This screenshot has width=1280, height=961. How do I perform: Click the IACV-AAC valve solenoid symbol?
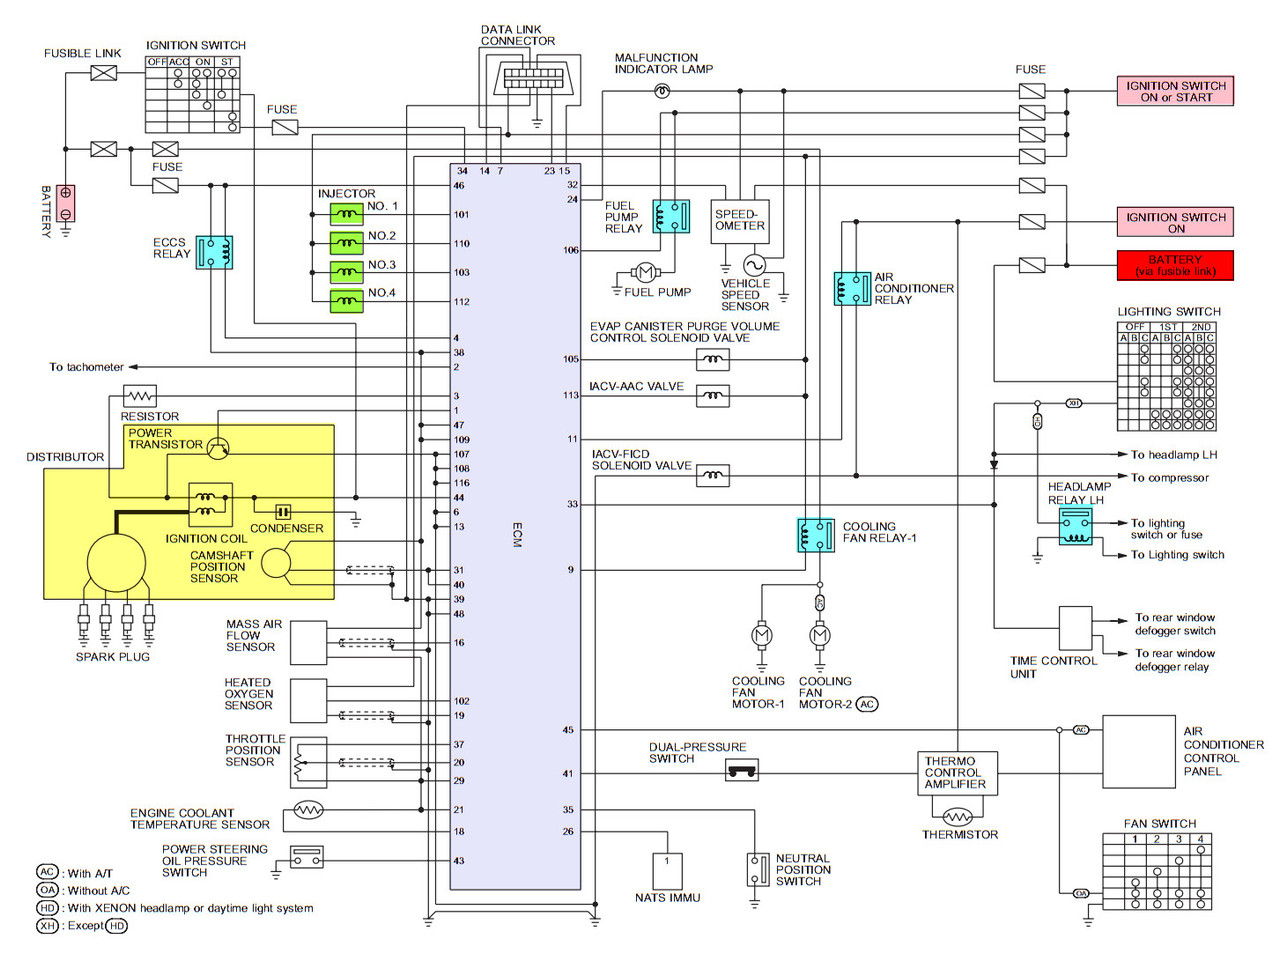click(712, 396)
